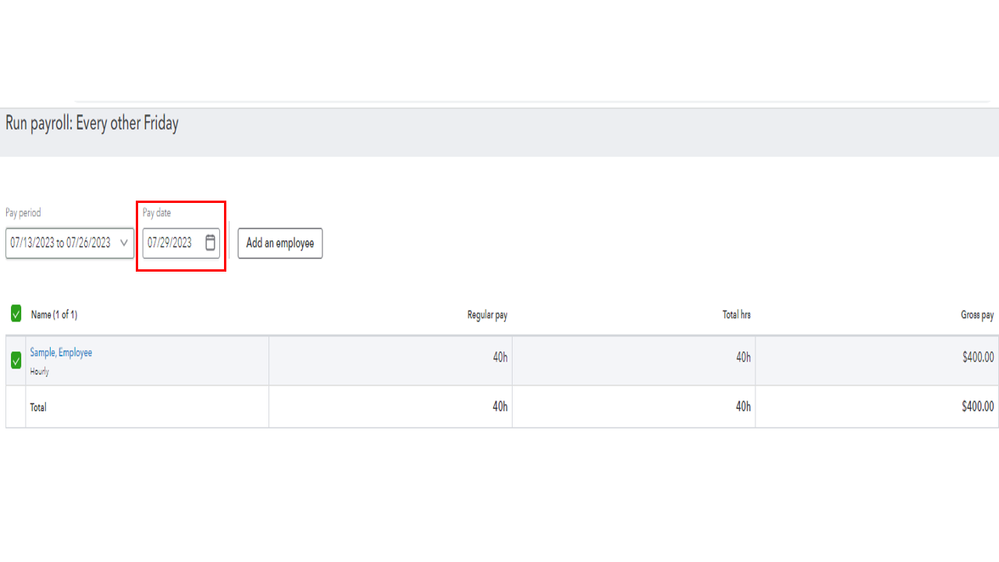Image resolution: width=999 pixels, height=562 pixels.
Task: Click the Pay date input field text
Action: tap(170, 243)
